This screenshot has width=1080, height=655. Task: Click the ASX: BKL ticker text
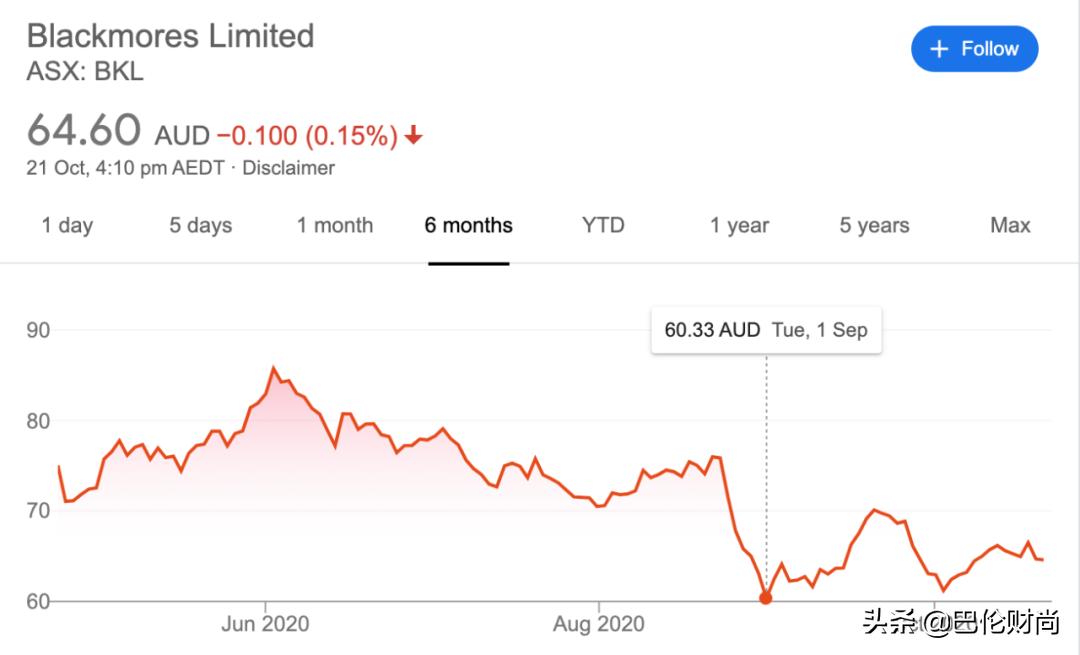click(85, 72)
